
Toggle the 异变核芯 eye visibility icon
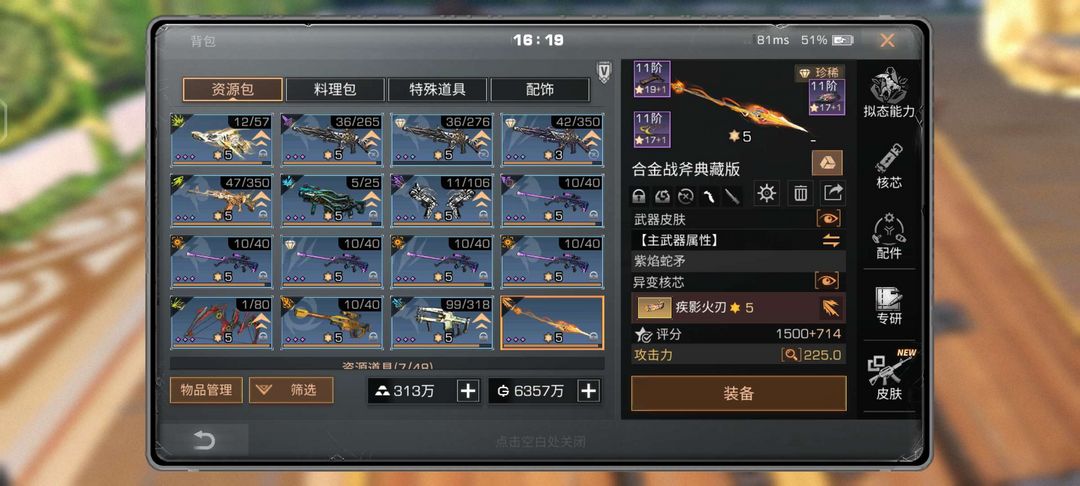[x=827, y=280]
